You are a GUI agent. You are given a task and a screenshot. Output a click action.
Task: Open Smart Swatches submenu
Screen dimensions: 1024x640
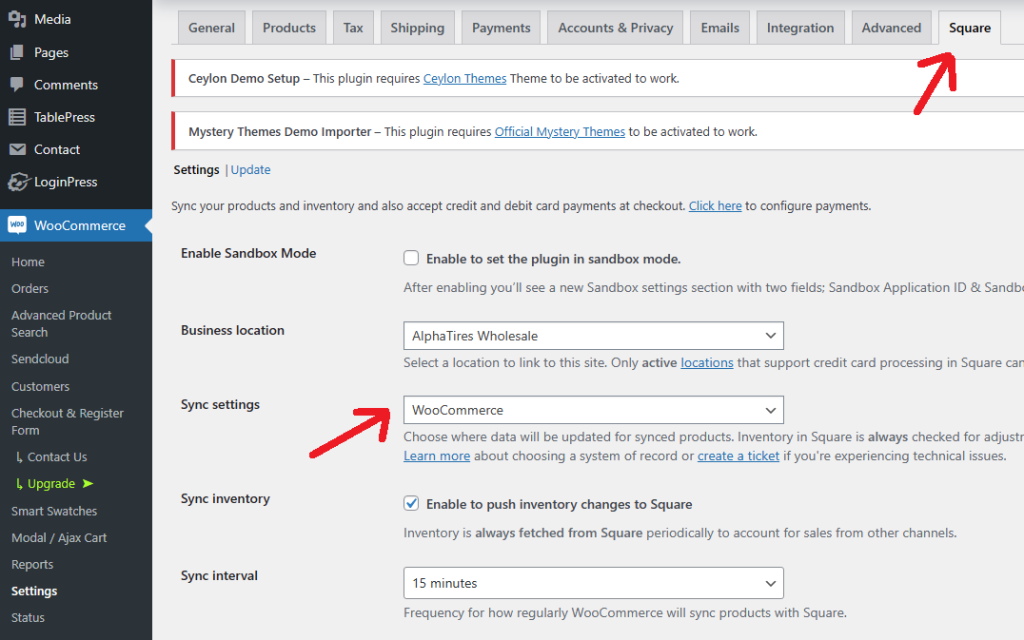(54, 511)
